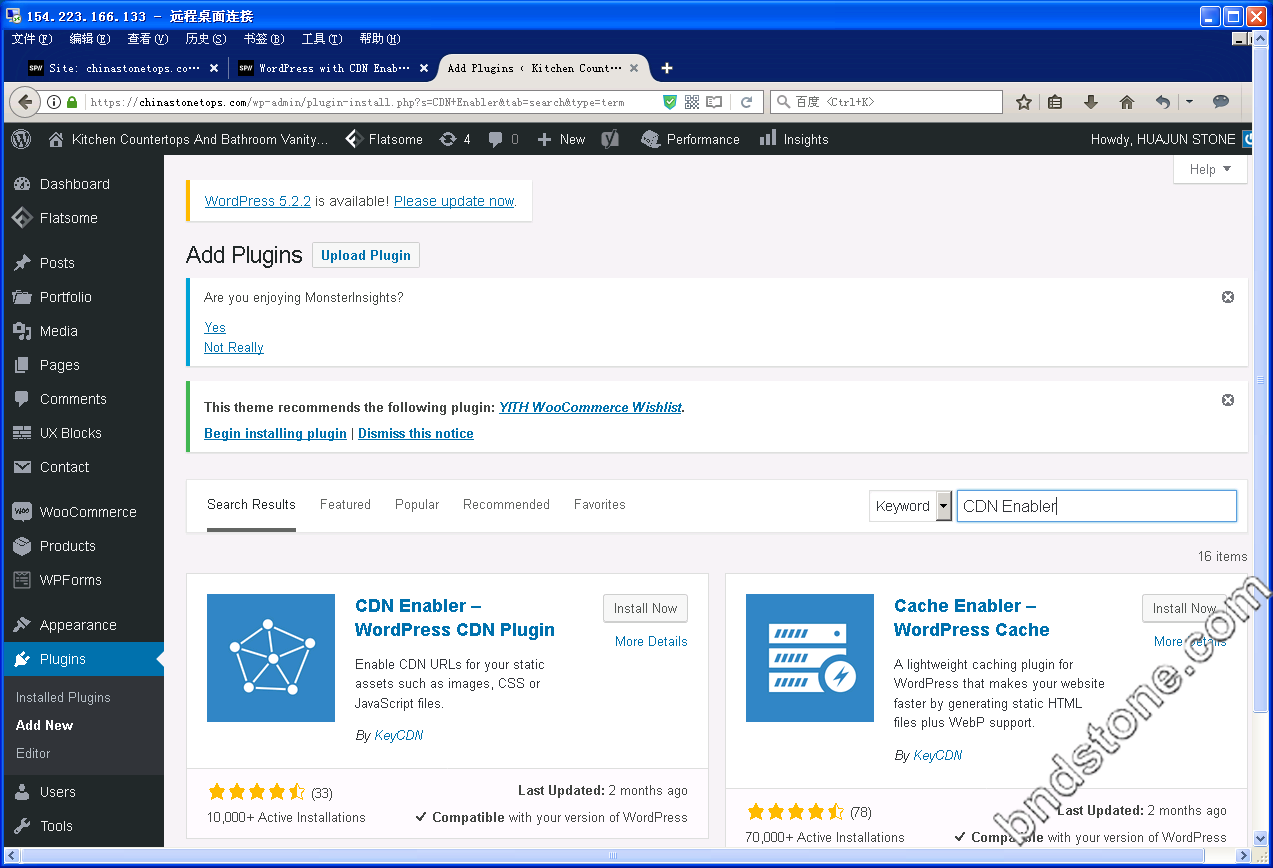Viewport: 1273px width, 868px height.
Task: Click the green shield icon in address bar
Action: [x=670, y=102]
